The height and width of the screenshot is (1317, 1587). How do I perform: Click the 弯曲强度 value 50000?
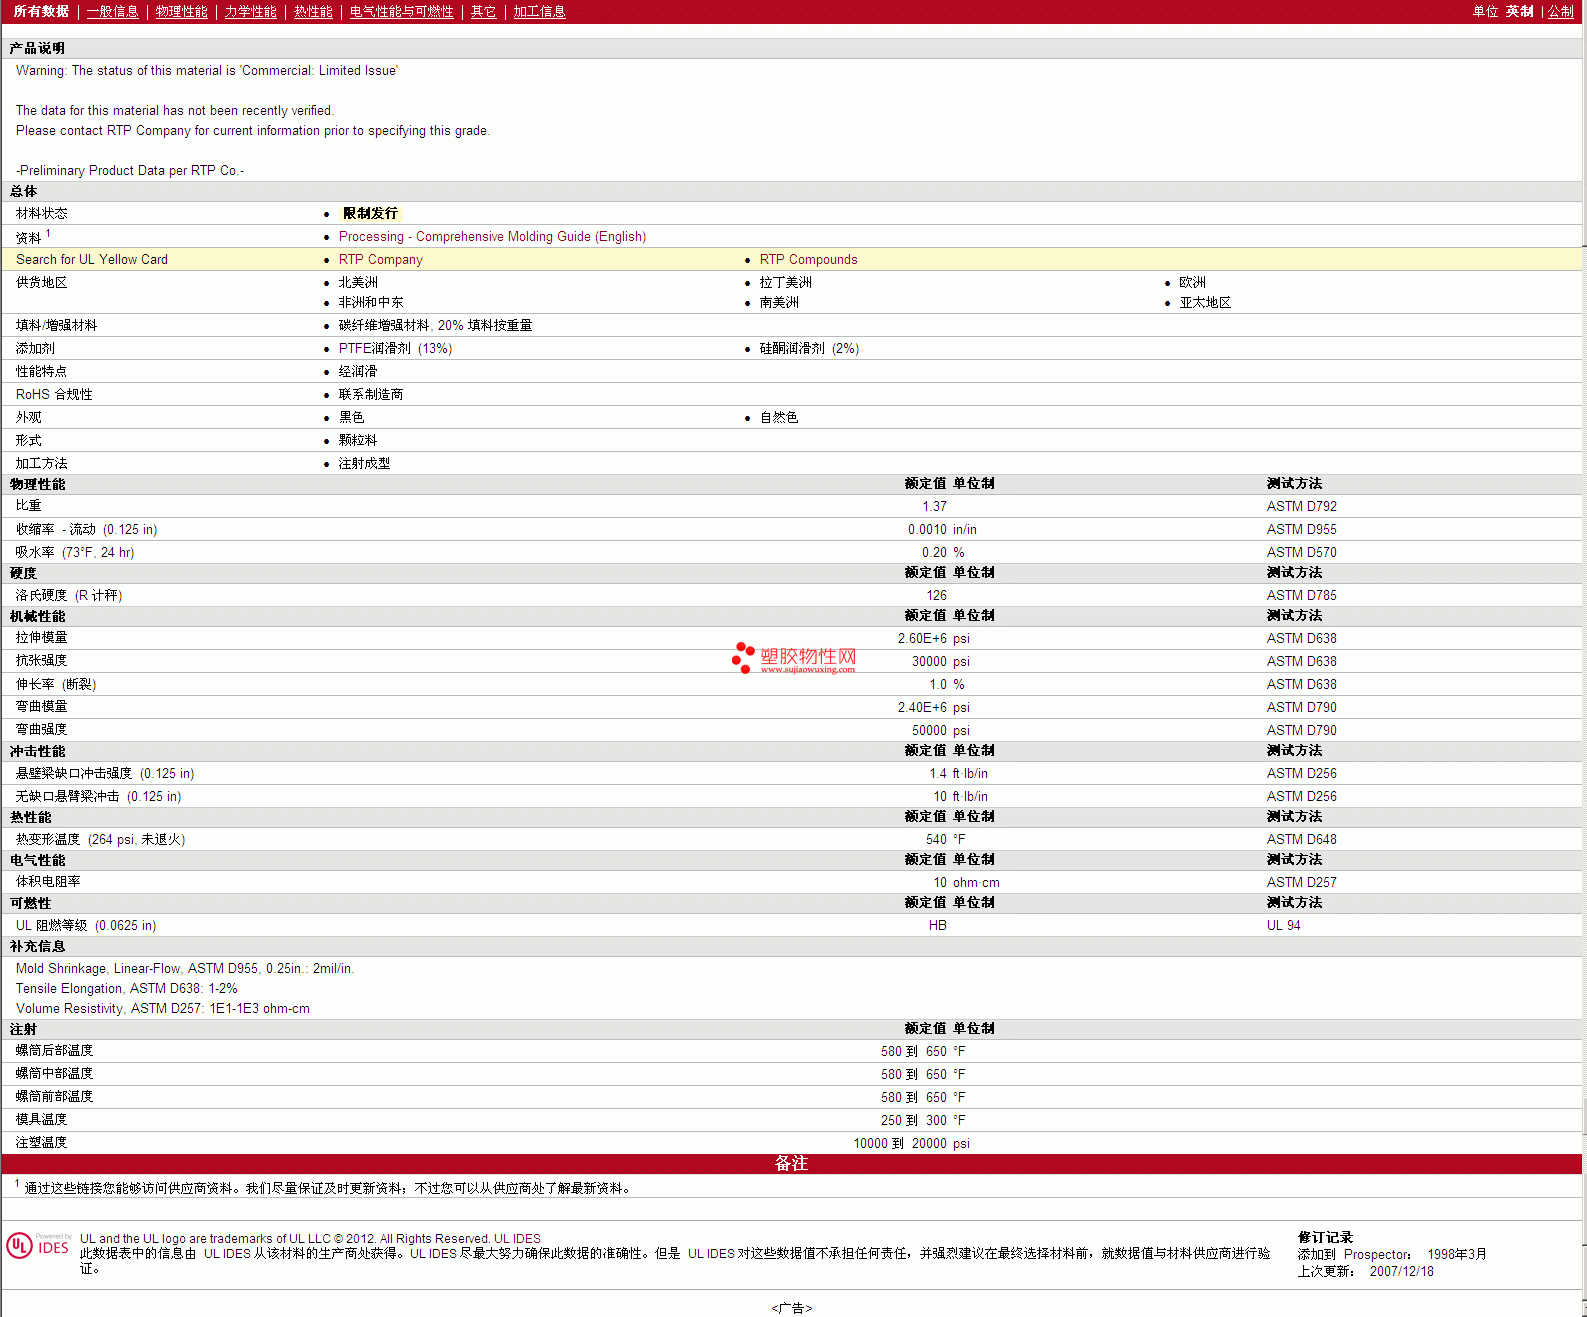tap(929, 731)
